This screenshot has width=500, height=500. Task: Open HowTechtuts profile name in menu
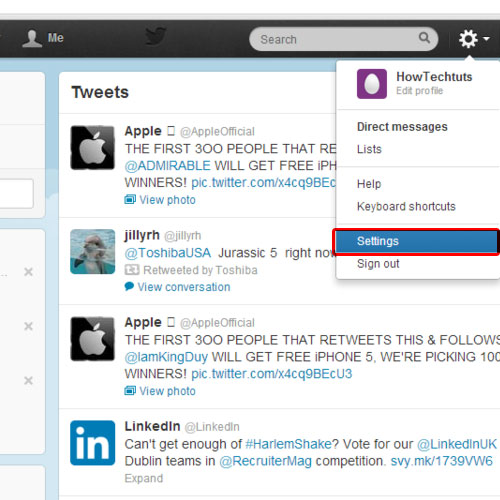[x=434, y=77]
